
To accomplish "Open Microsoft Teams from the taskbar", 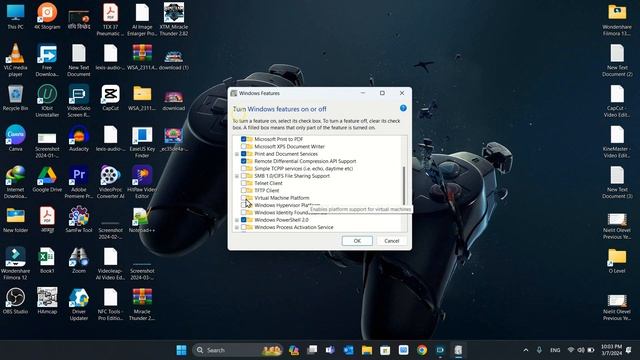I will pos(330,350).
